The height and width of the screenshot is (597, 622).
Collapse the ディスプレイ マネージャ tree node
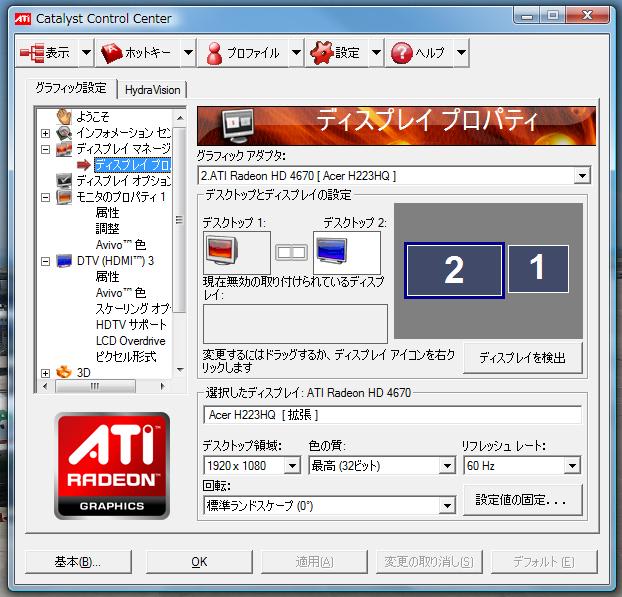point(46,150)
